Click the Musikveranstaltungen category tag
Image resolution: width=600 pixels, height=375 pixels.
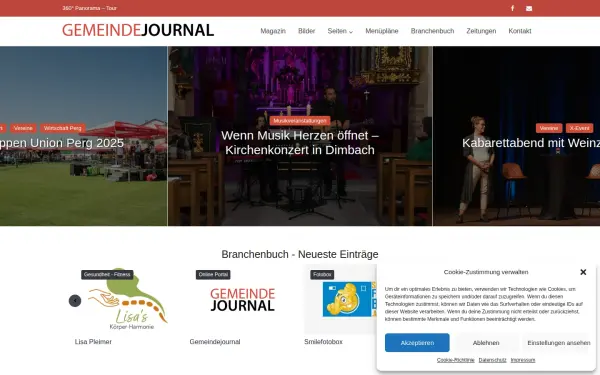300,121
